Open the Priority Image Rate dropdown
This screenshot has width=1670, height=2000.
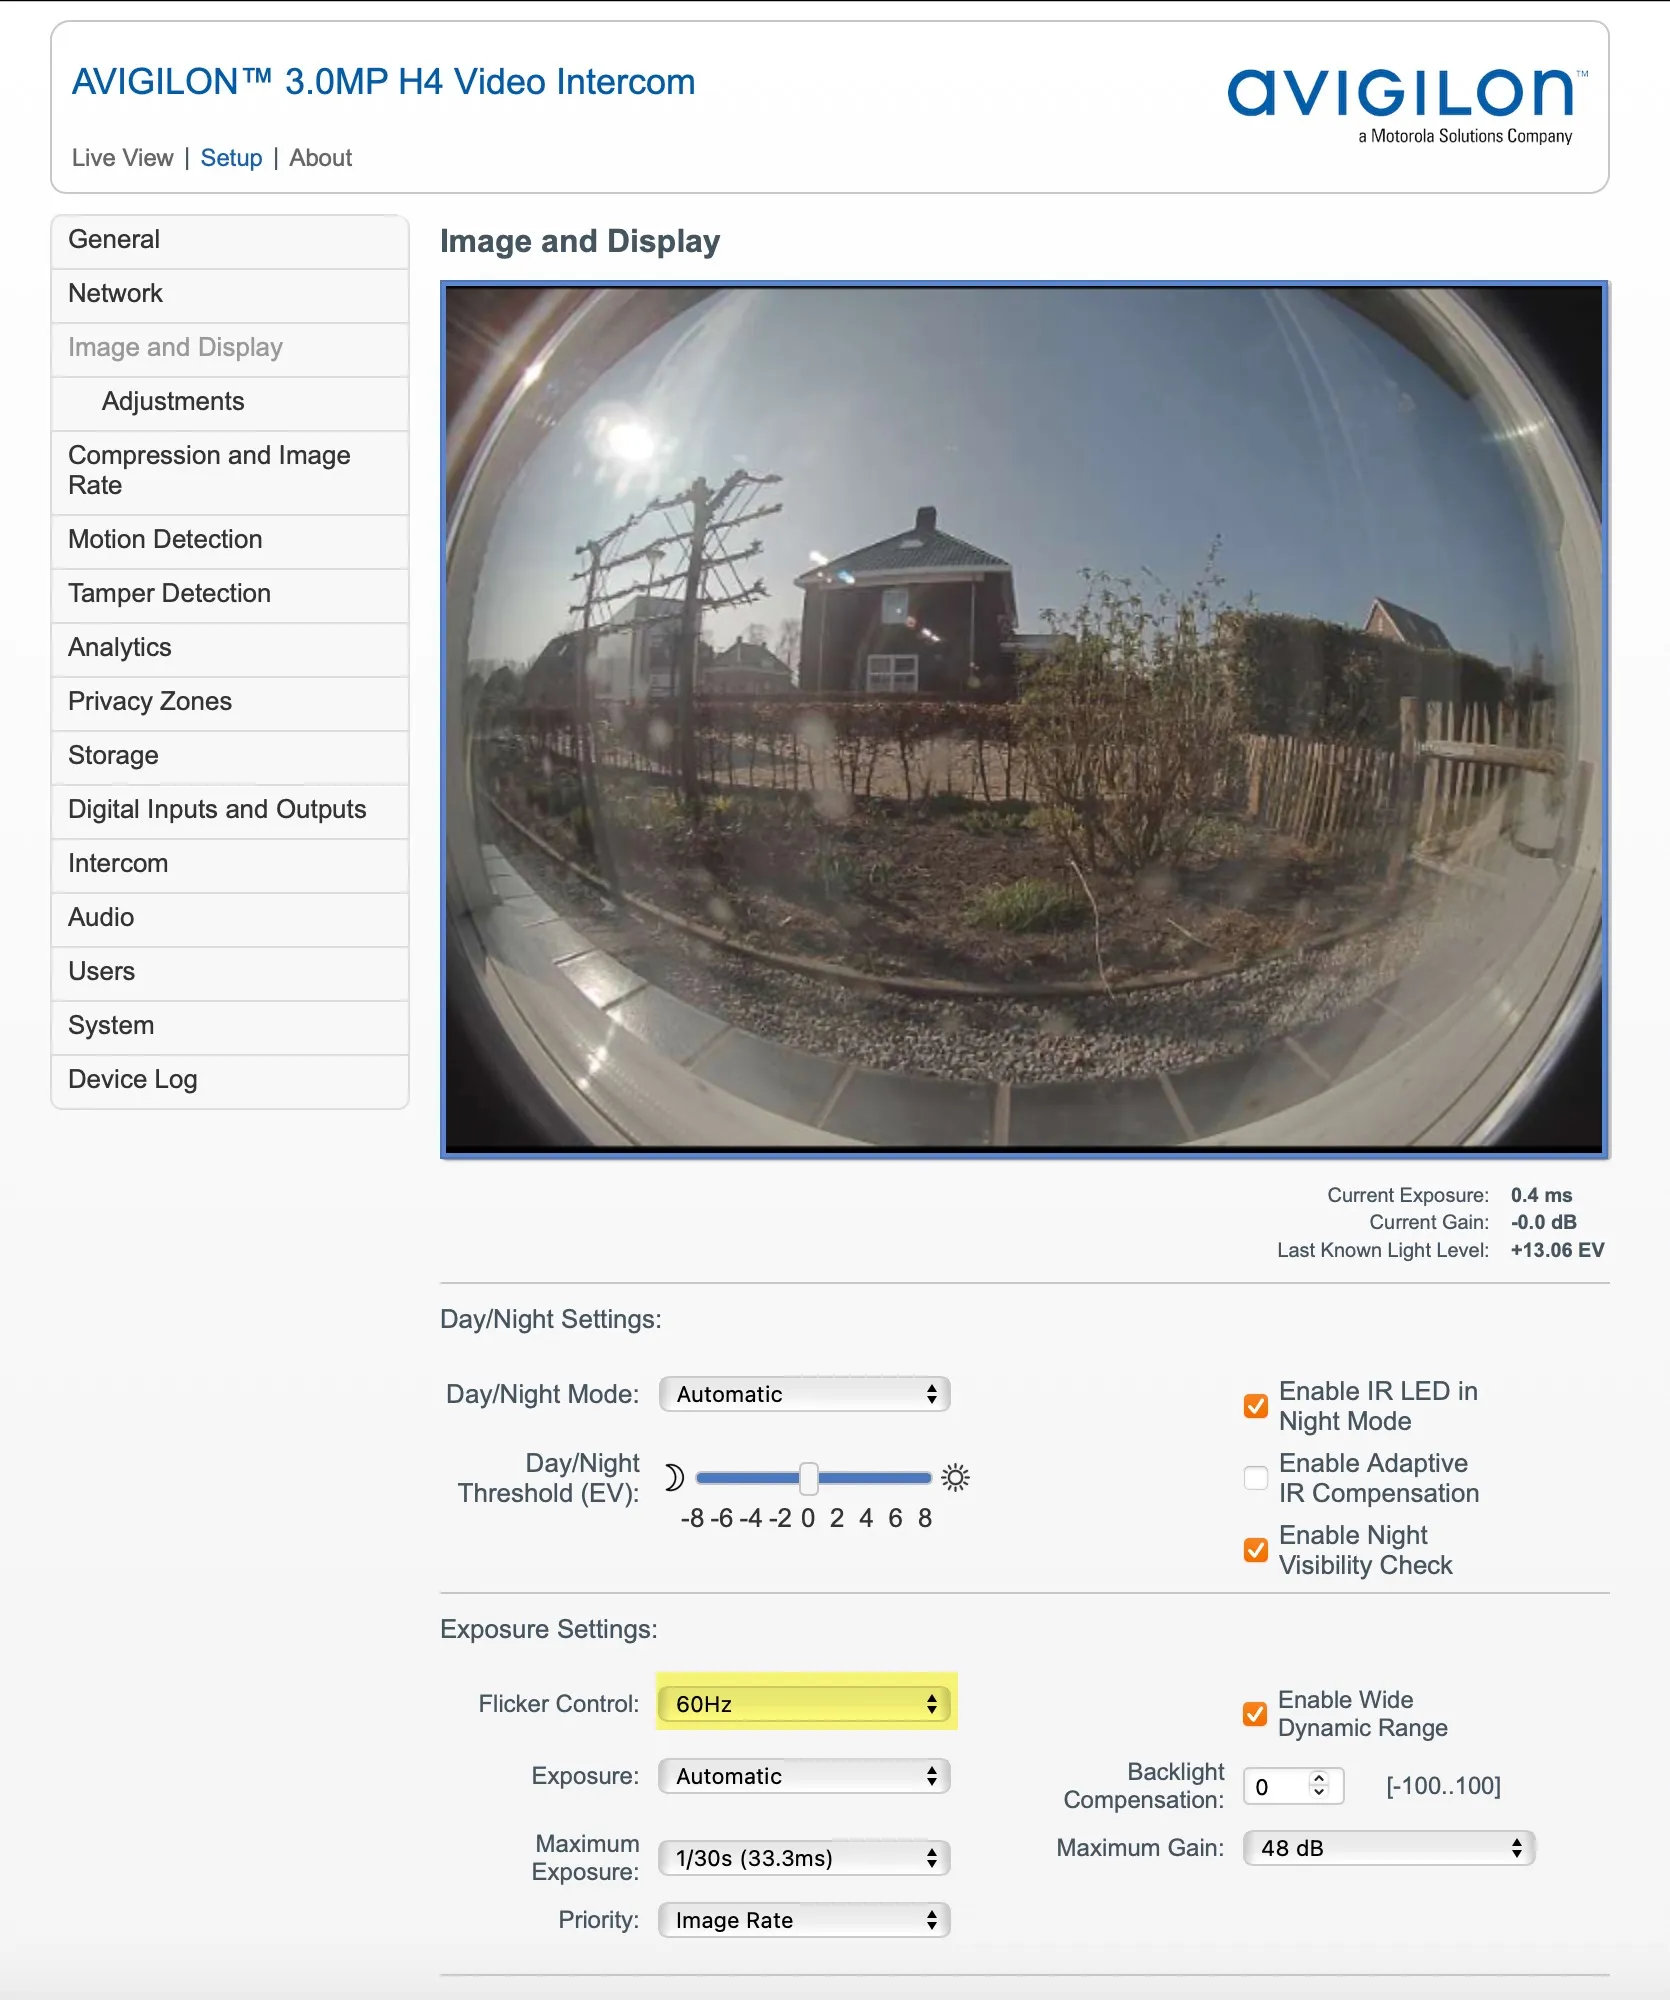[x=805, y=1920]
